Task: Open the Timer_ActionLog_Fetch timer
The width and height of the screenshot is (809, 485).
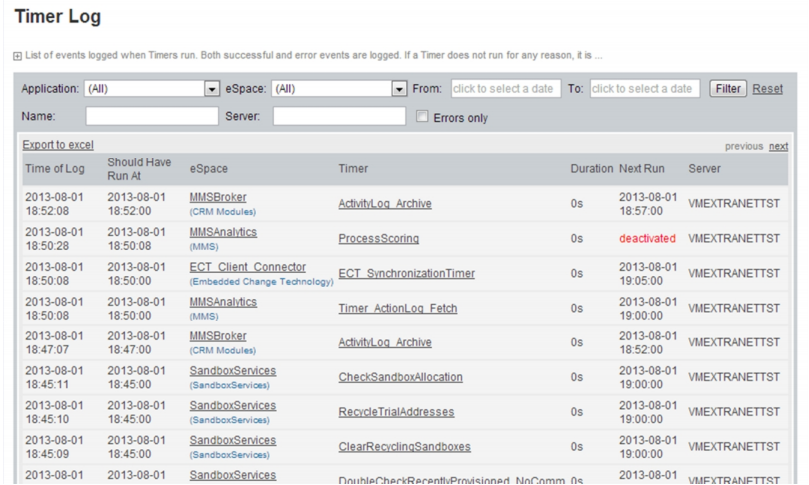Action: pyautogui.click(x=397, y=309)
